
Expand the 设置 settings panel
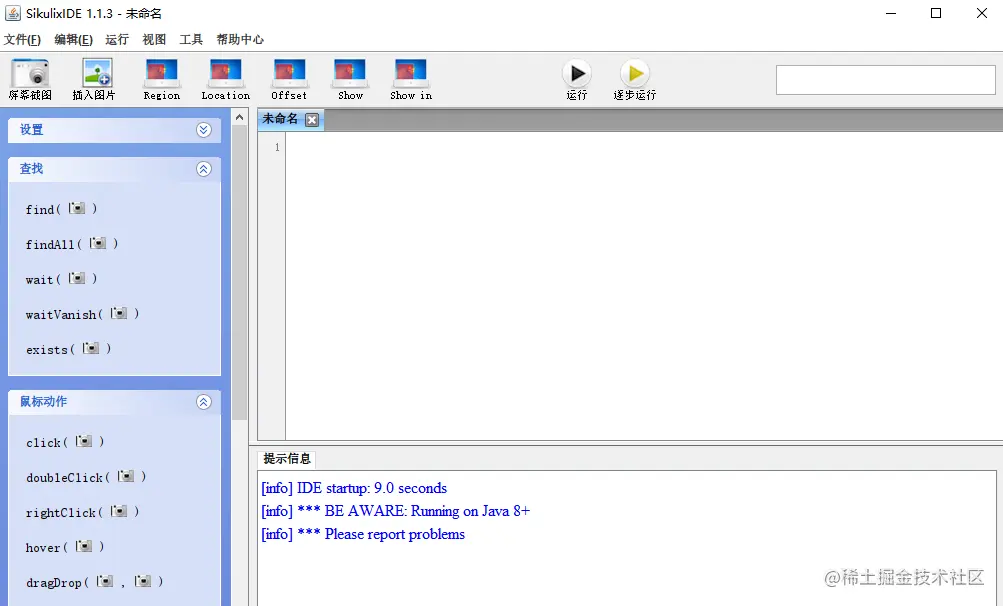point(203,130)
